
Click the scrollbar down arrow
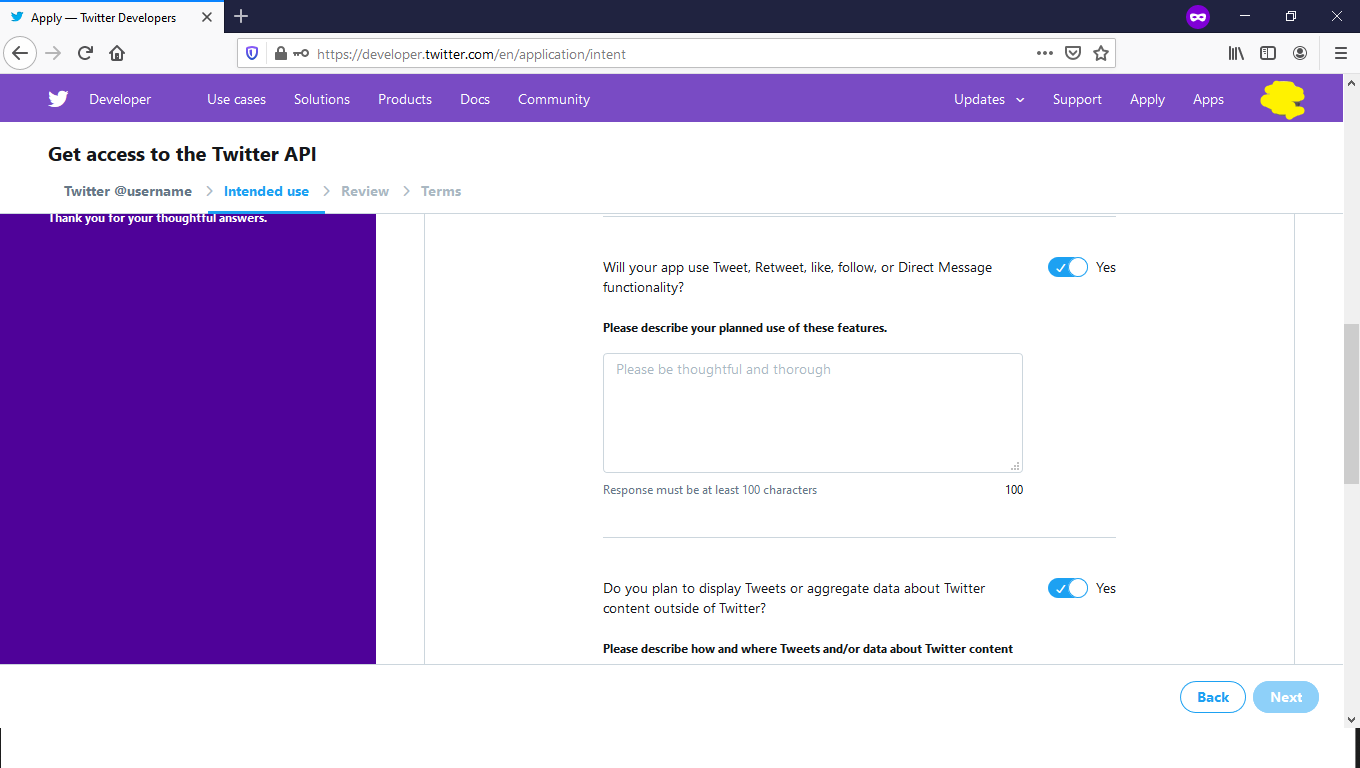1351,719
